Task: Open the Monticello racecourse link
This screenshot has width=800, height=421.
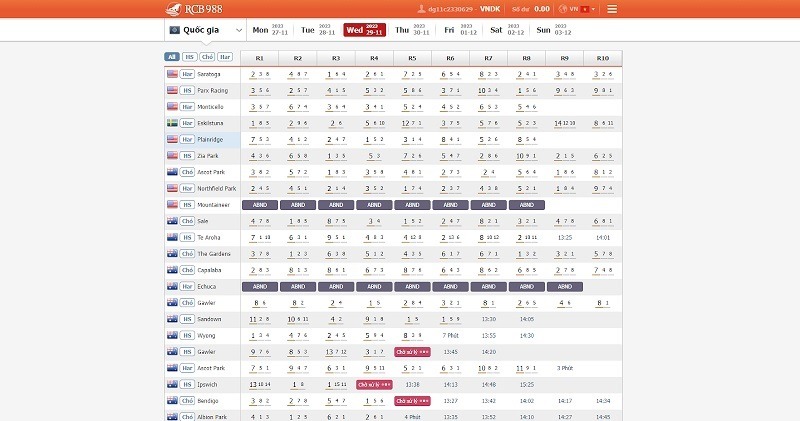Action: (210, 106)
